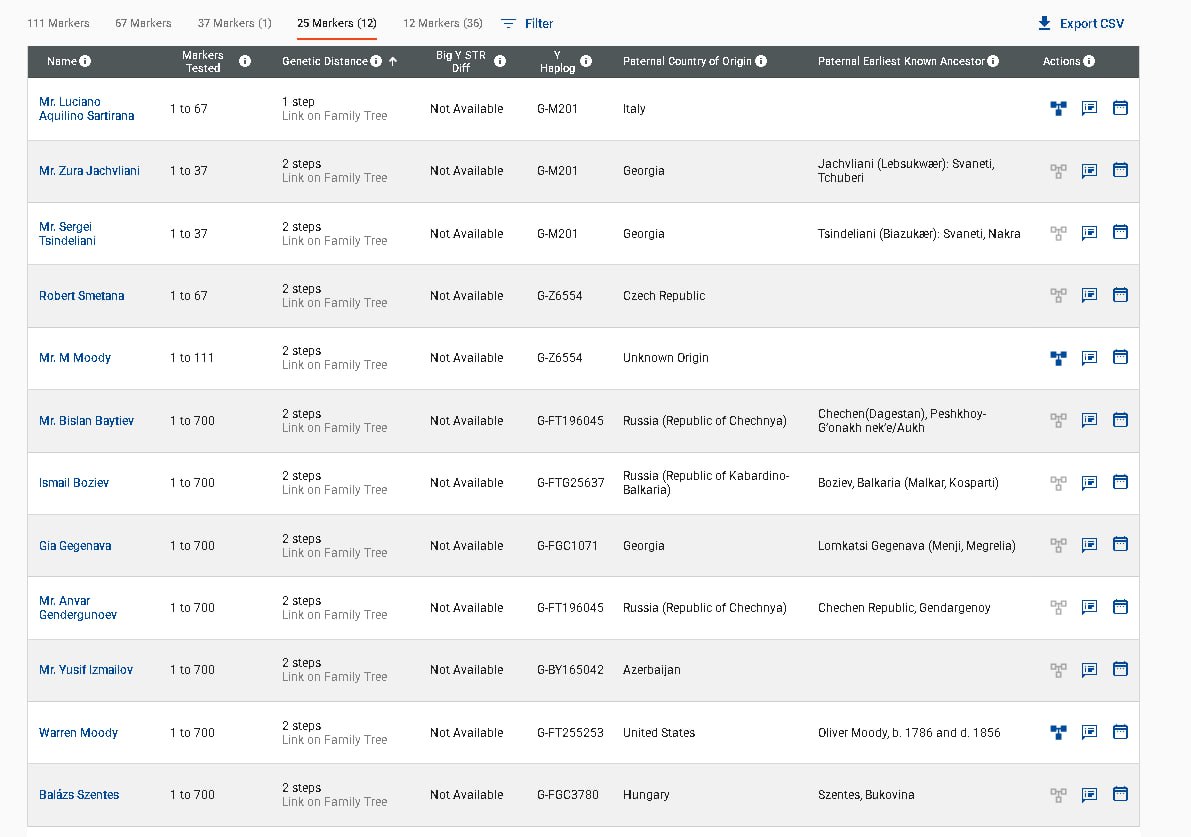Click info icon beside Genetic Distance header
This screenshot has width=1191, height=837.
click(x=376, y=61)
